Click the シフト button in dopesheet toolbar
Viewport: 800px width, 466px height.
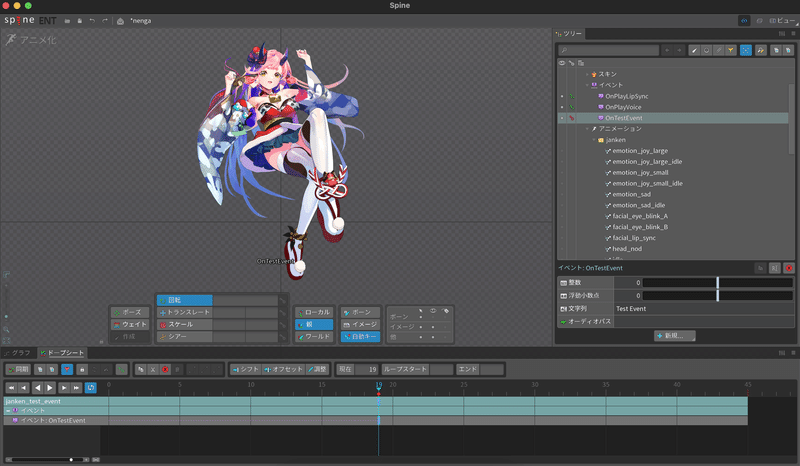click(245, 370)
